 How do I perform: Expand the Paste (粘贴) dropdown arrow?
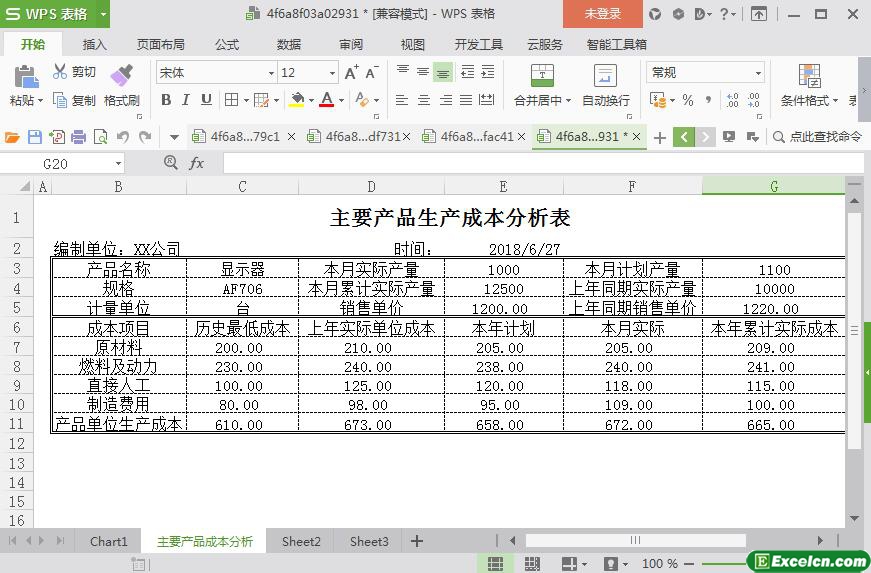[x=40, y=101]
